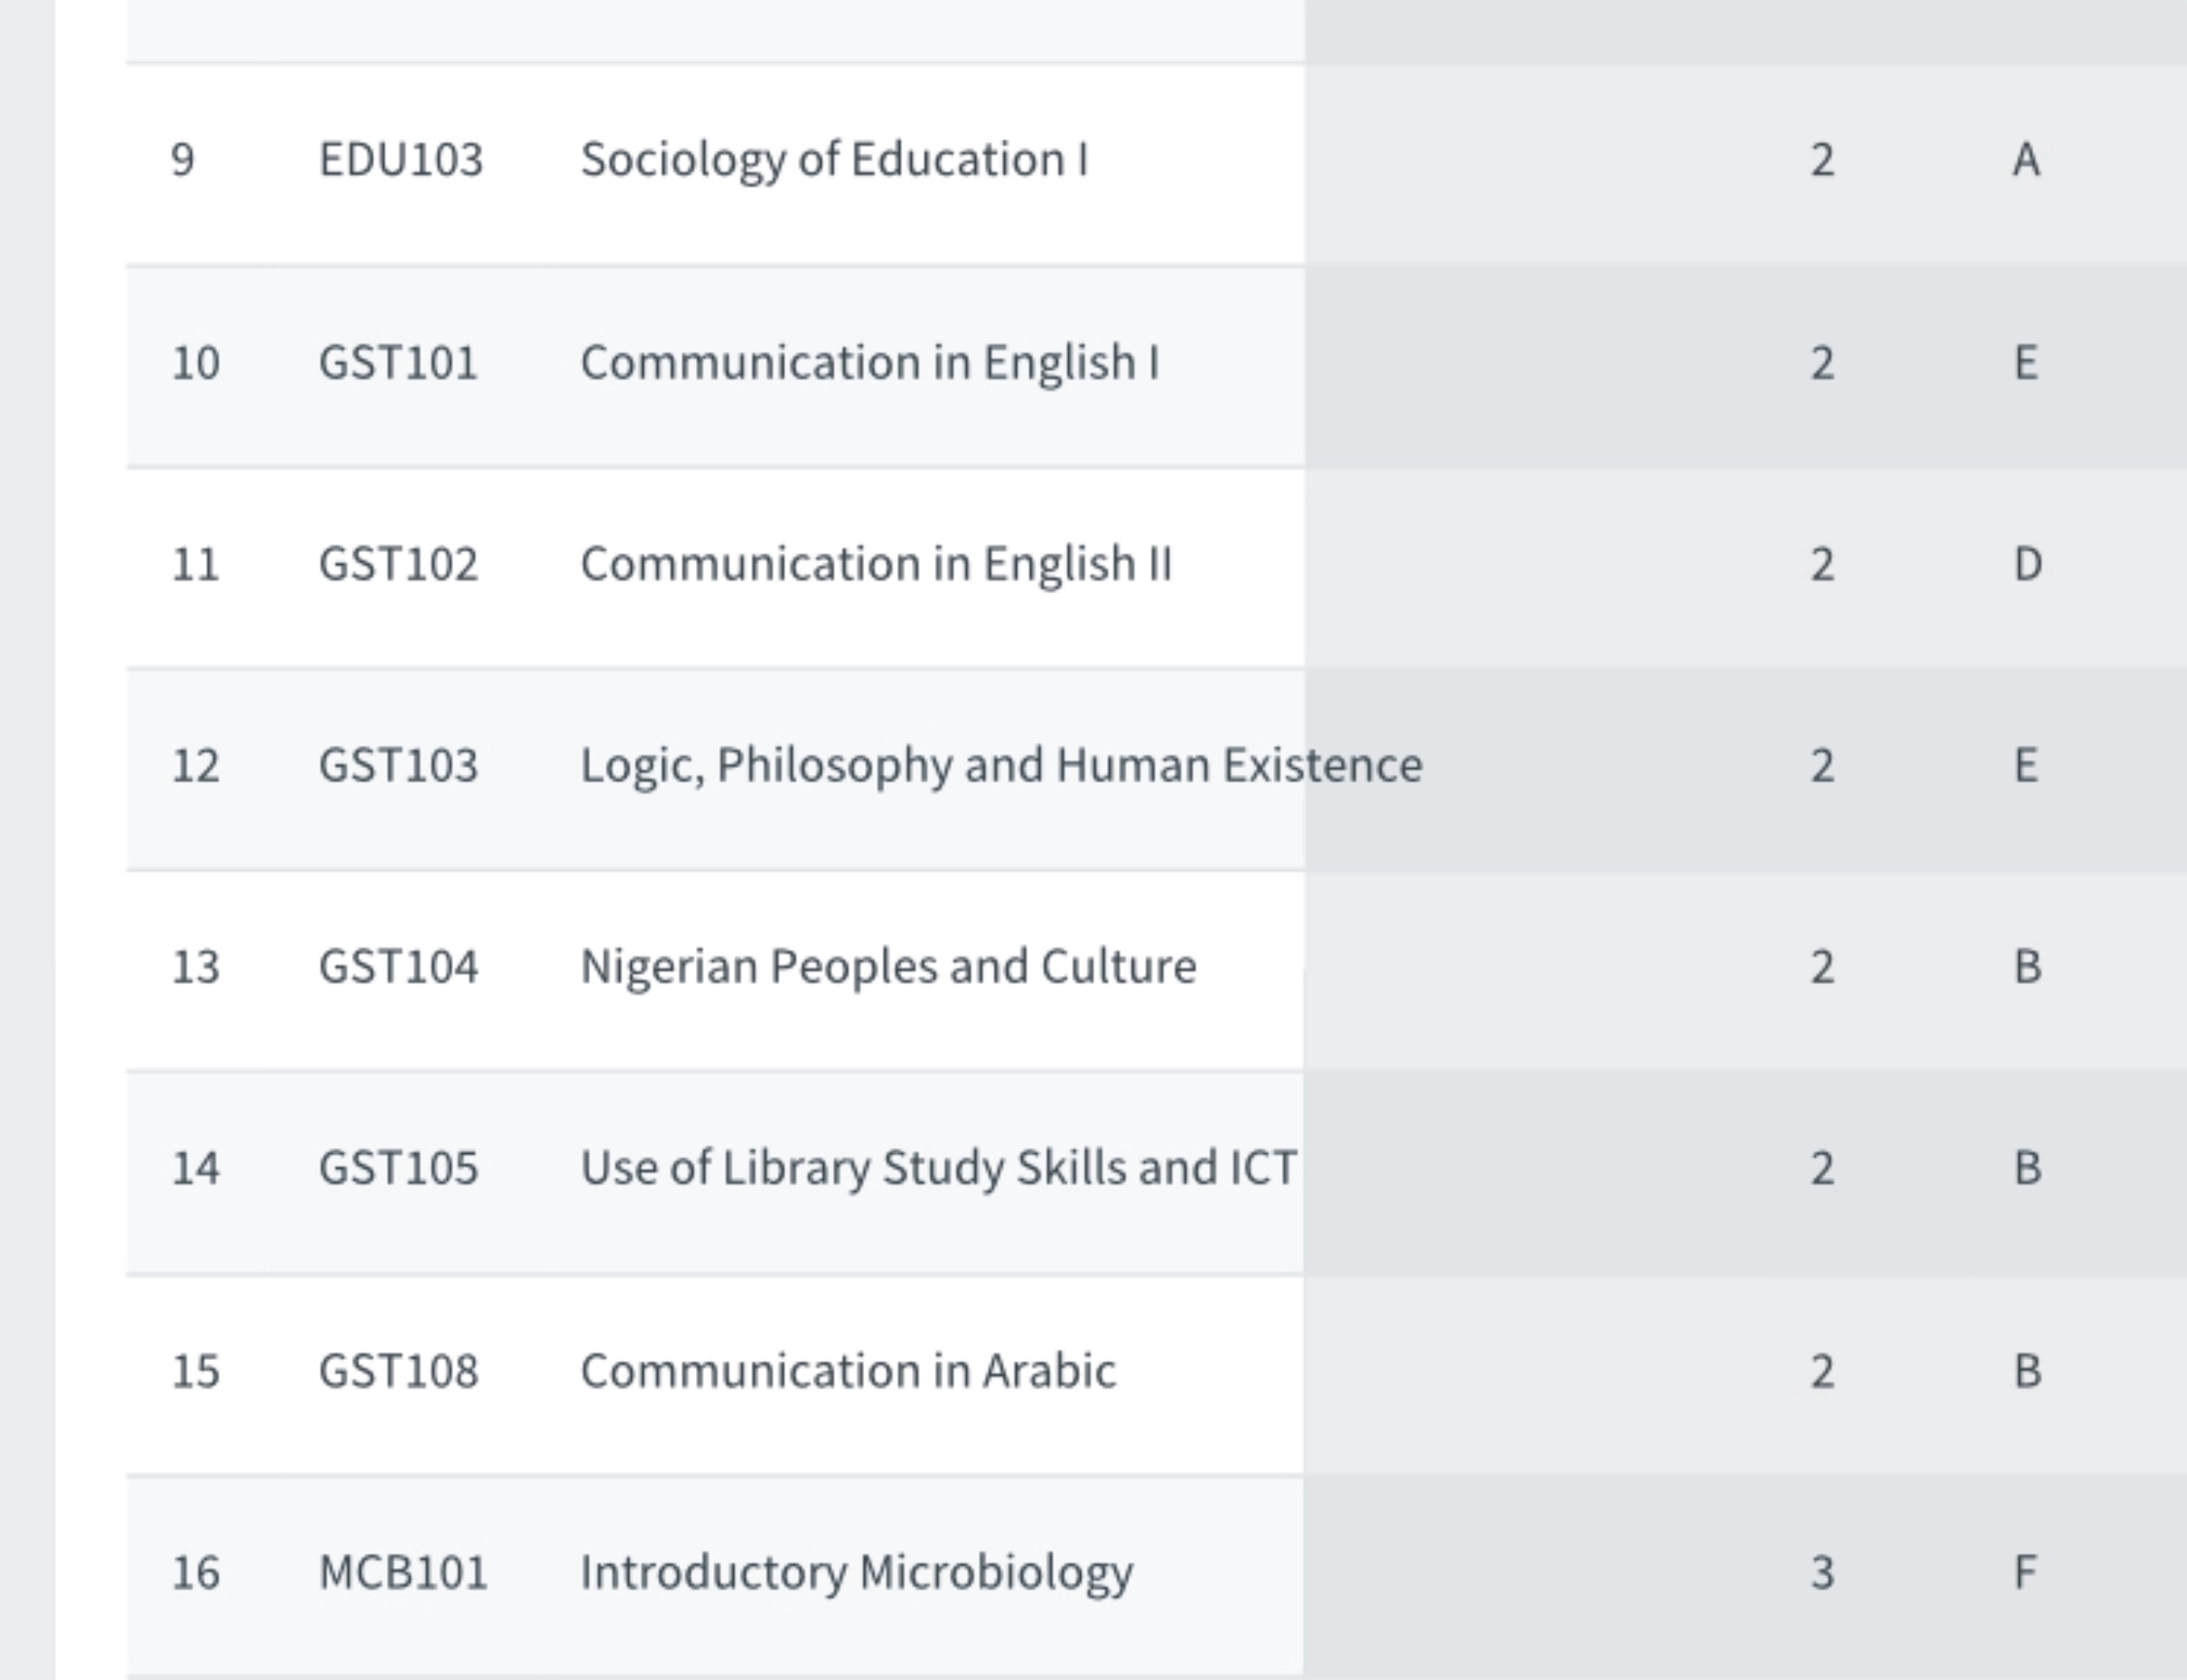The image size is (2187, 1680).
Task: Click the GST101 course code
Action: tap(398, 362)
